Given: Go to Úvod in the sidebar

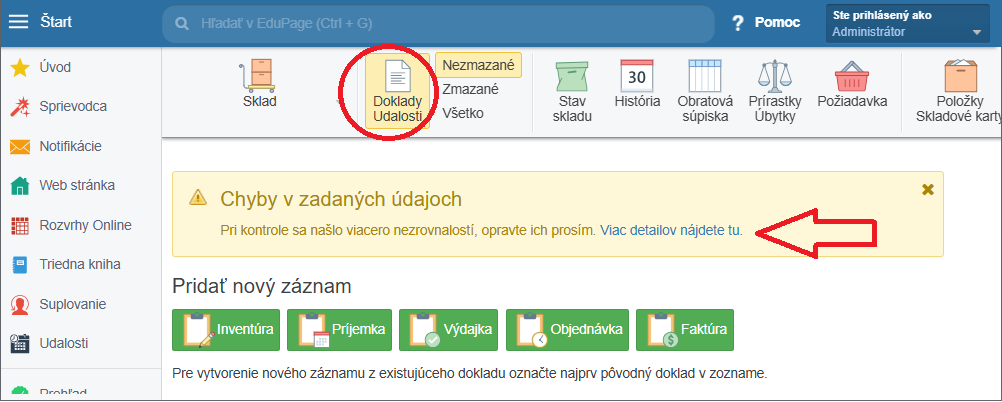Looking at the screenshot, I should (55, 67).
